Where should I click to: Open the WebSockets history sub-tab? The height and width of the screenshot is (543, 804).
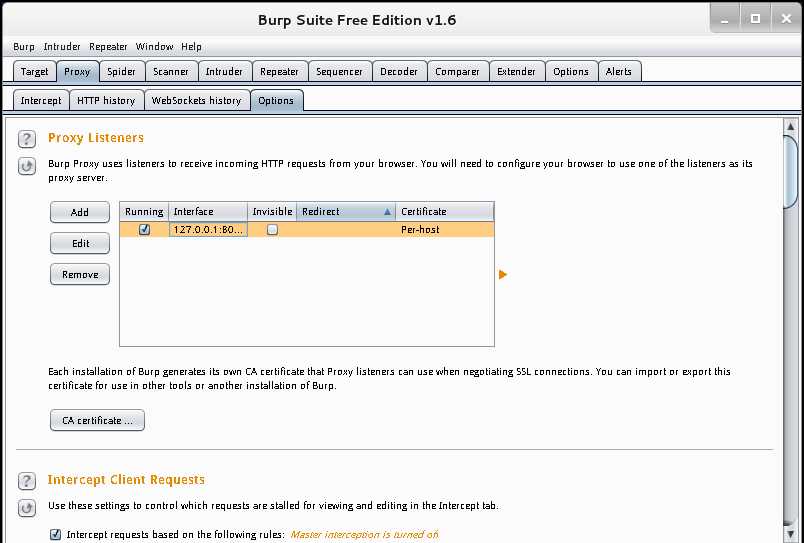(x=196, y=100)
